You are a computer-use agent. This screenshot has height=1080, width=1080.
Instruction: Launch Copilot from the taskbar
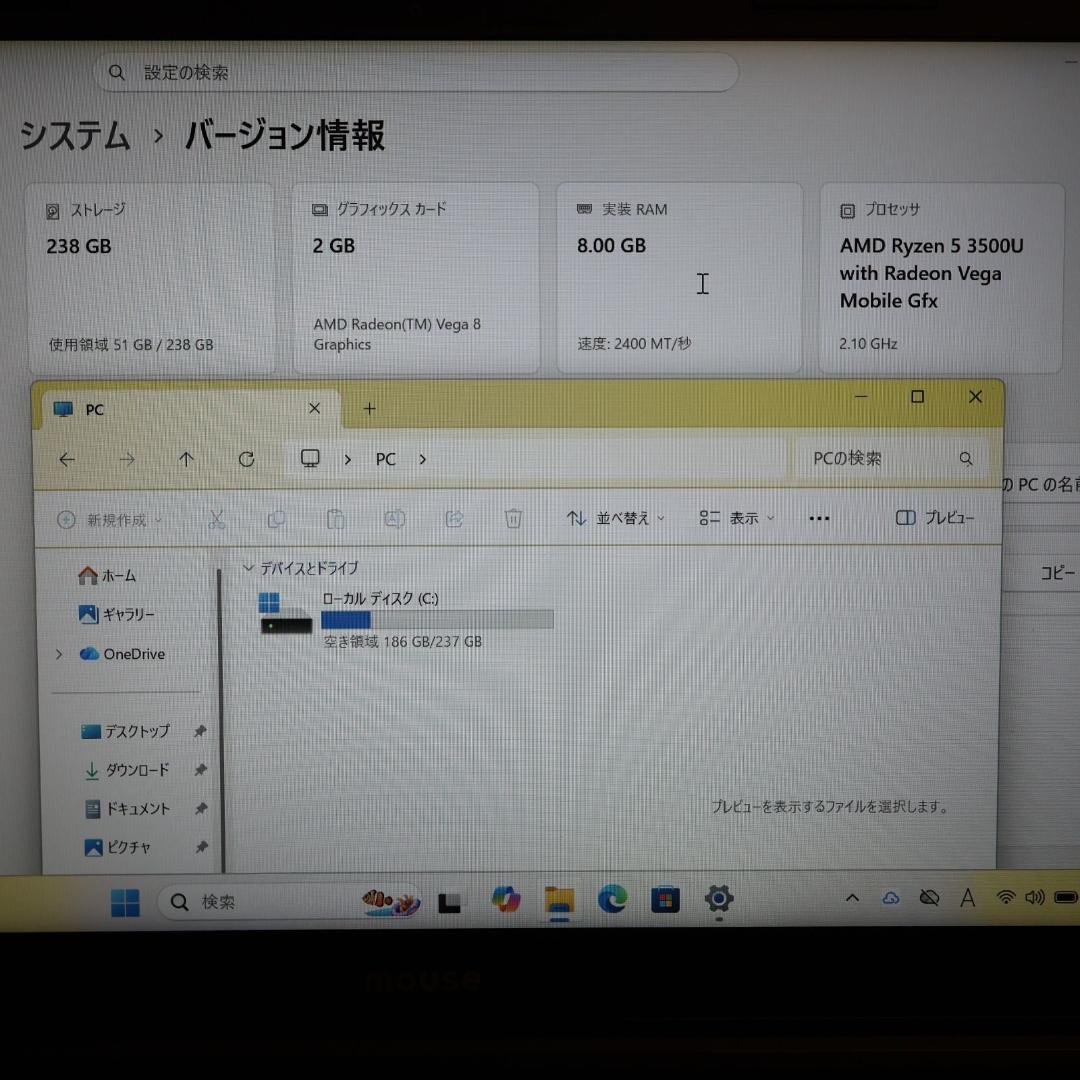[506, 900]
